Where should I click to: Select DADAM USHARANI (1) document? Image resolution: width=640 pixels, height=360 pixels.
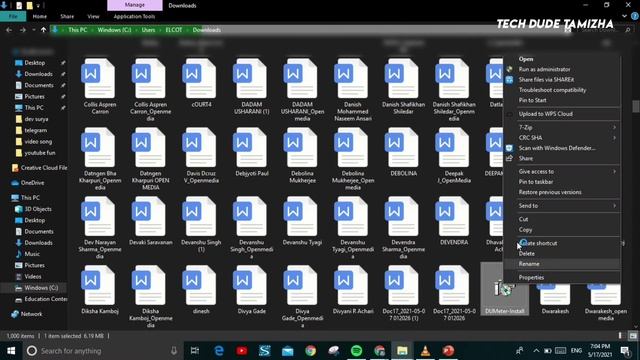(x=251, y=87)
